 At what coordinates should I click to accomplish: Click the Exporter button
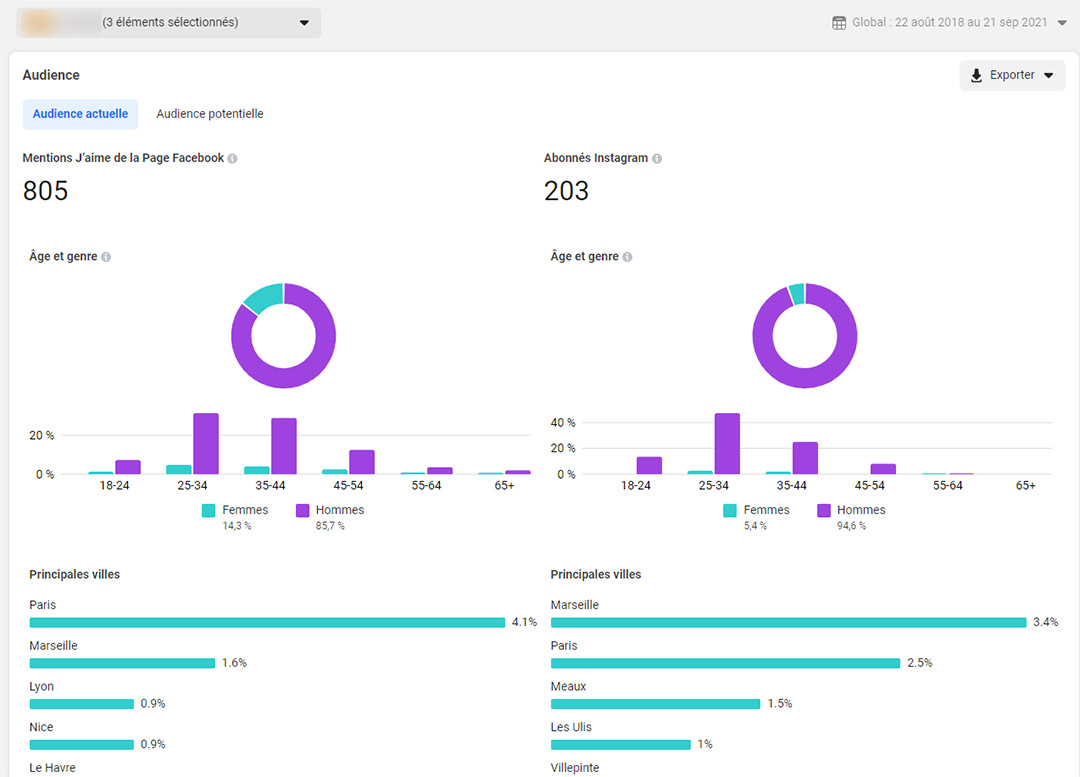click(x=1012, y=75)
